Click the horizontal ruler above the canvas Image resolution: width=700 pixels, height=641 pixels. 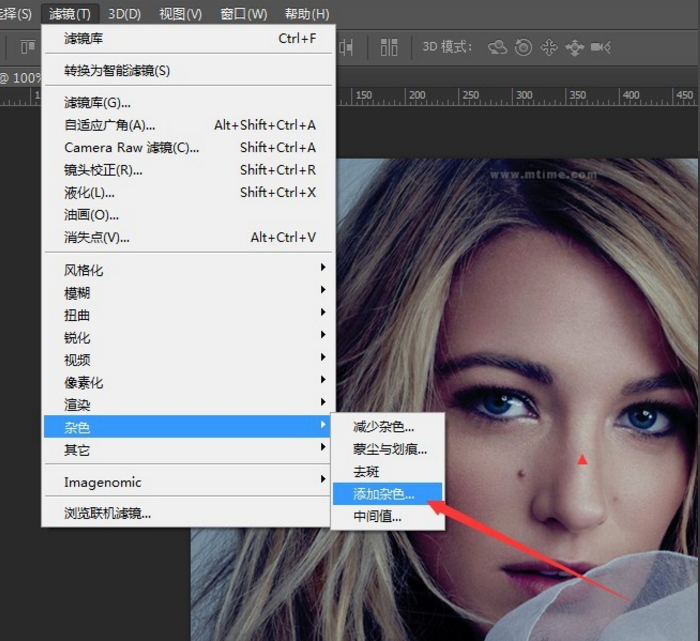[500, 96]
